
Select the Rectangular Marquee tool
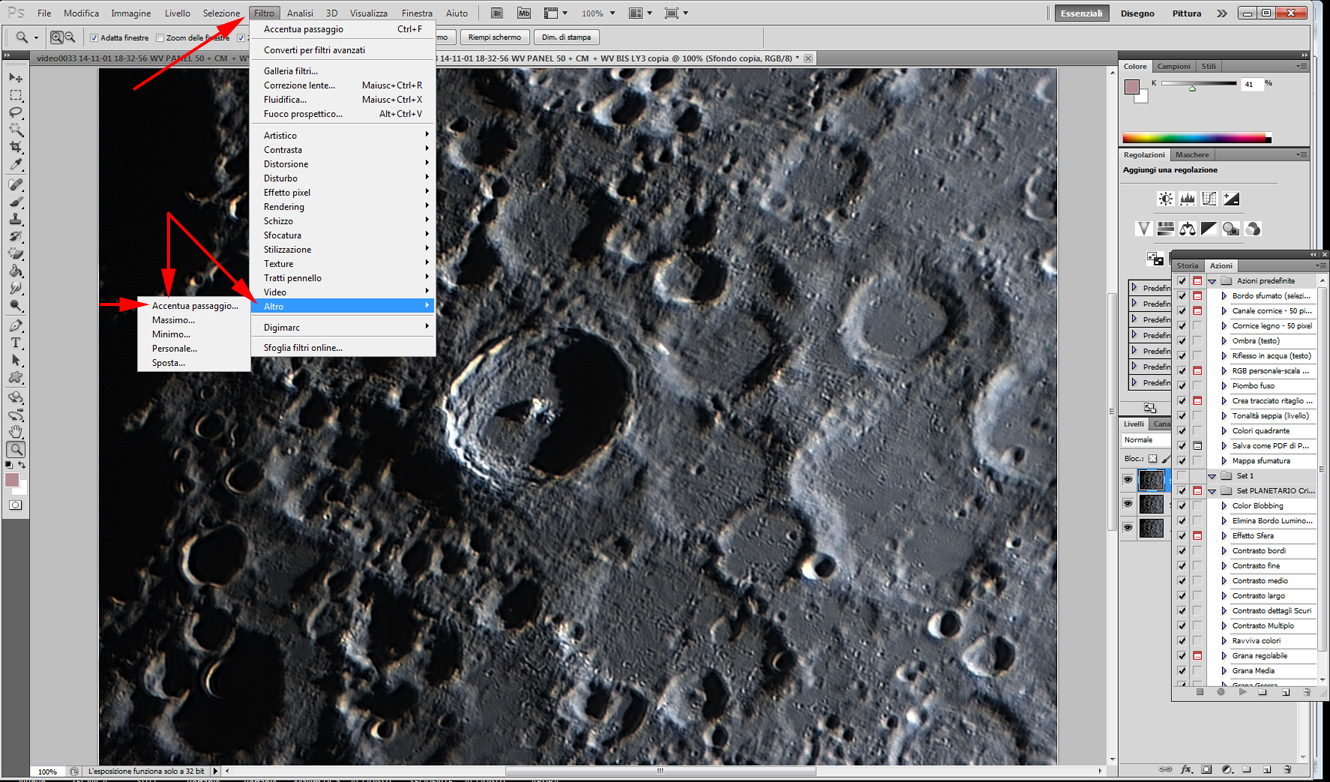(16, 95)
